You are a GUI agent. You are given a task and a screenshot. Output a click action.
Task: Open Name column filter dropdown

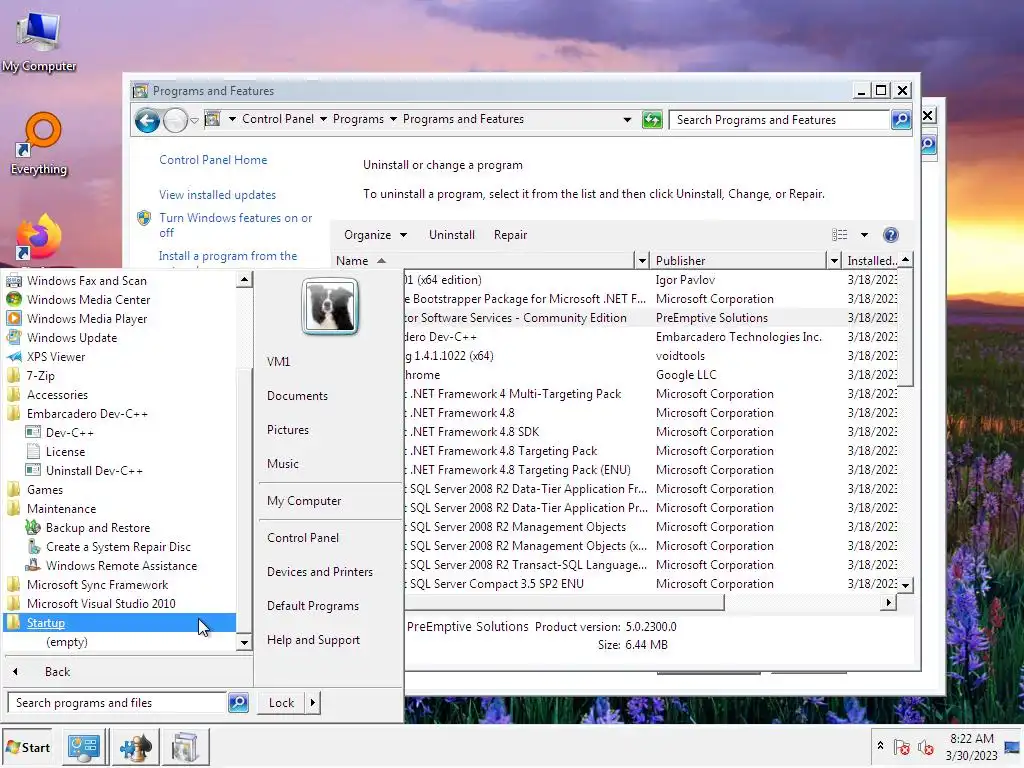pyautogui.click(x=642, y=261)
